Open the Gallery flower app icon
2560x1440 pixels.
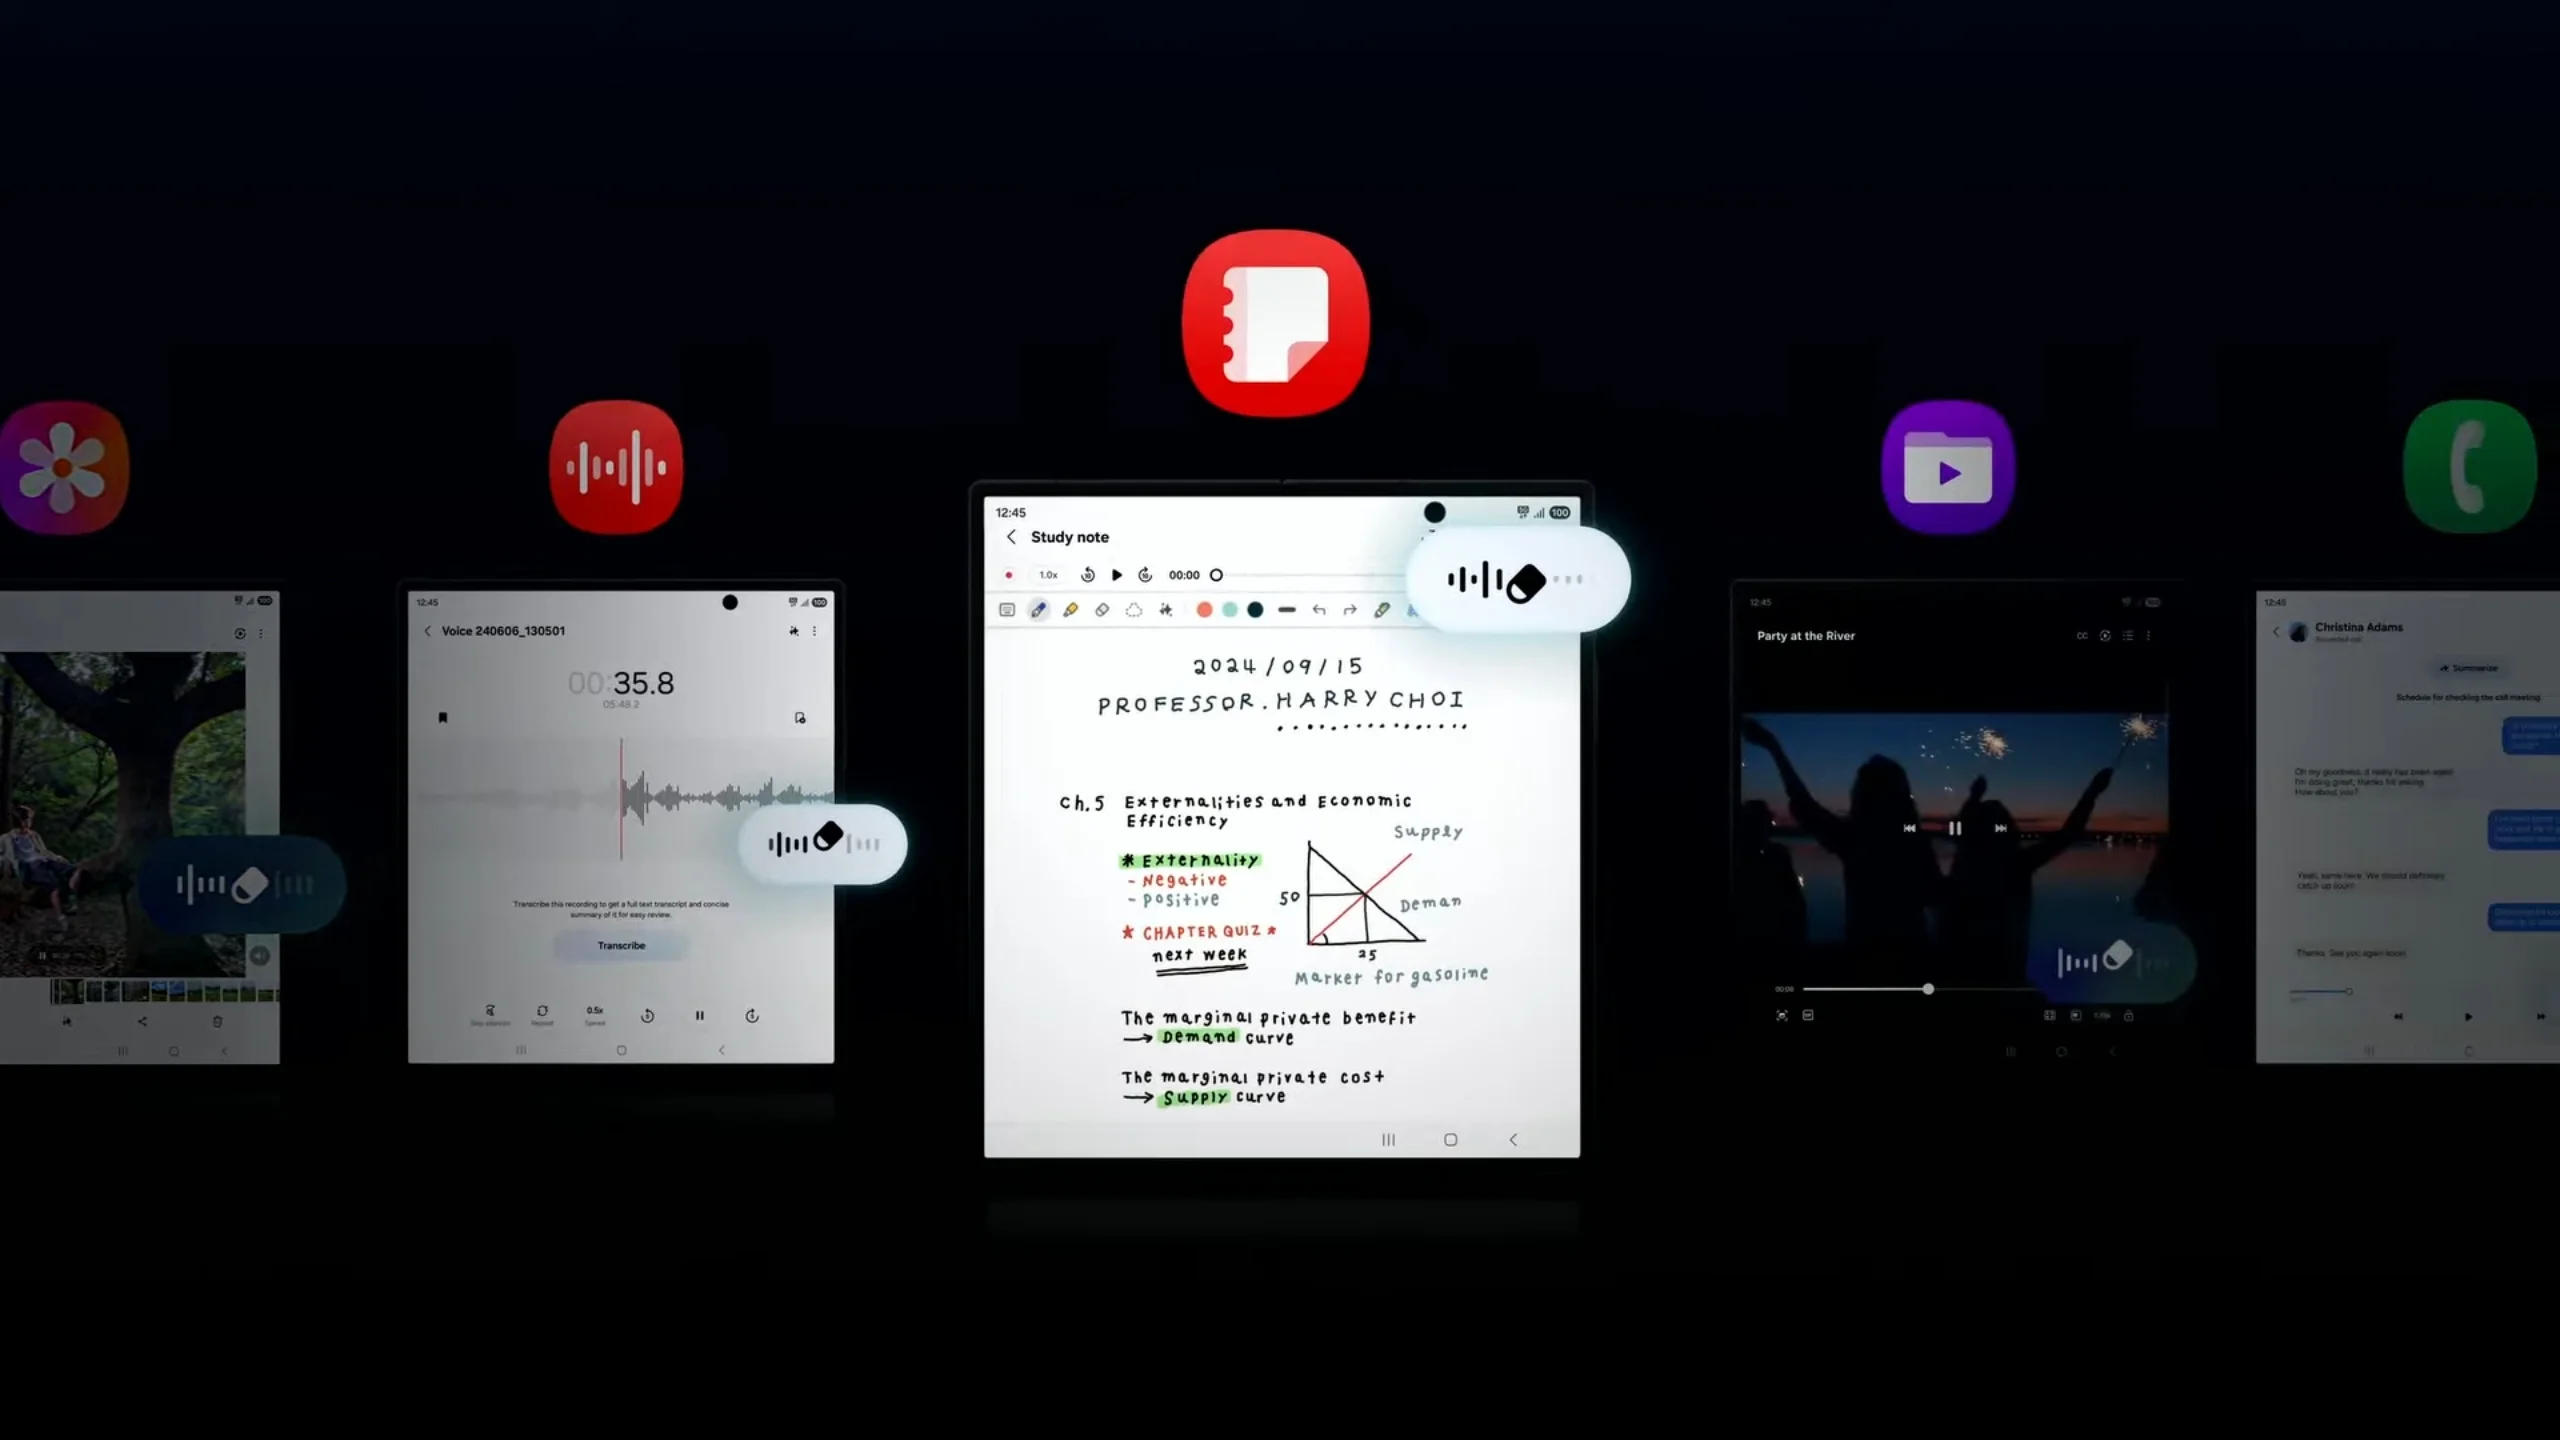pos(62,467)
